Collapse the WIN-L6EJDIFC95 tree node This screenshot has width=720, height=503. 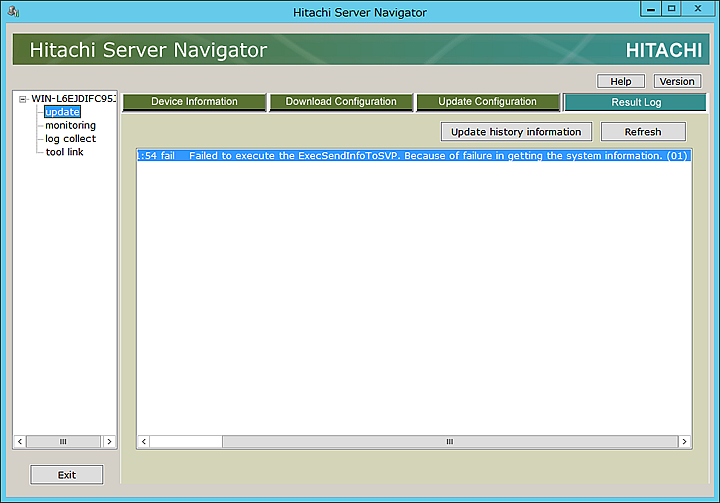click(22, 99)
